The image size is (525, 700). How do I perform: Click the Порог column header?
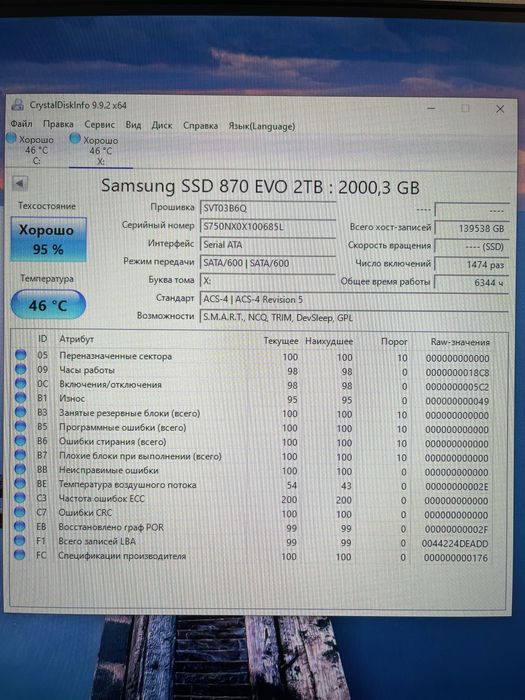click(394, 342)
